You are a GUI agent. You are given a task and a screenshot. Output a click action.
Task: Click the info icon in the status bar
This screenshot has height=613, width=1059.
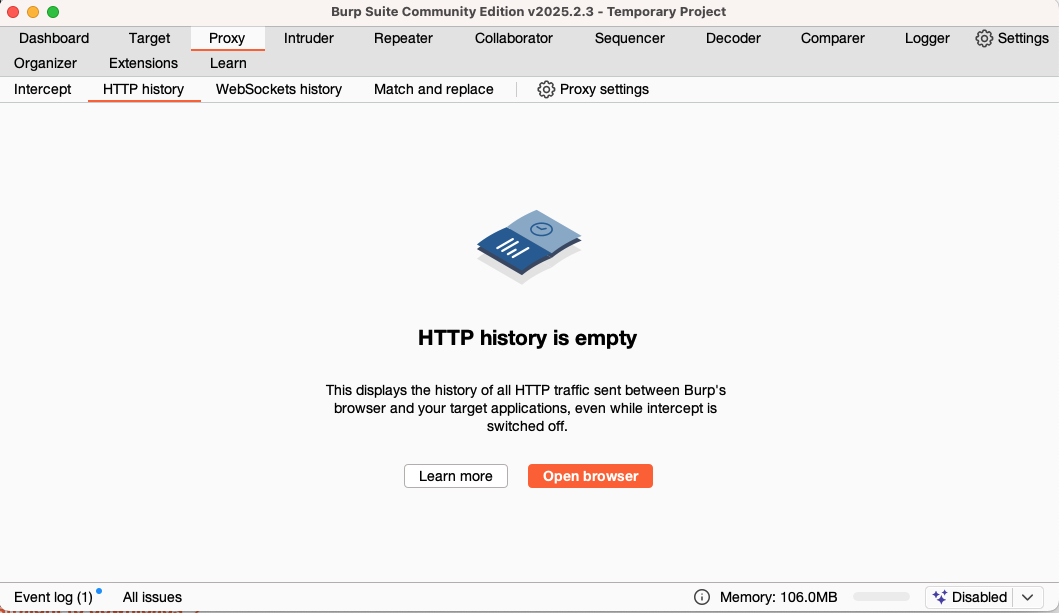click(x=703, y=597)
